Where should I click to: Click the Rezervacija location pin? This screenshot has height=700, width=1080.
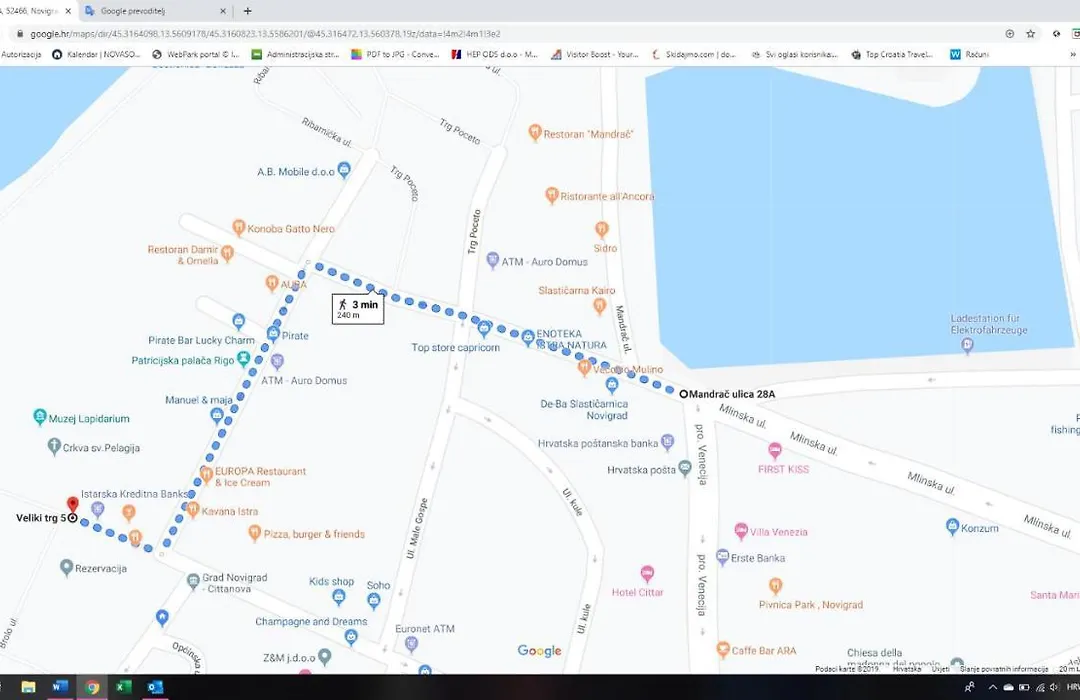point(66,567)
